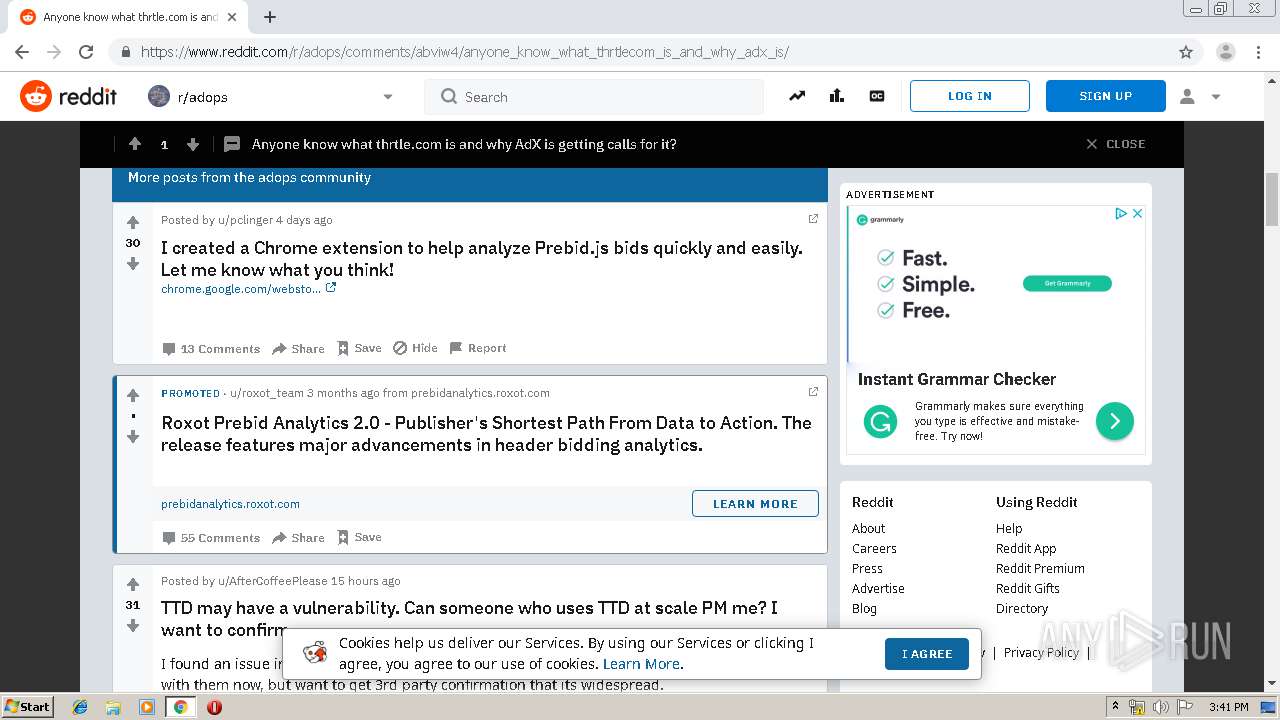Expand the user account dropdown menu
This screenshot has width=1280, height=720.
(x=1200, y=97)
